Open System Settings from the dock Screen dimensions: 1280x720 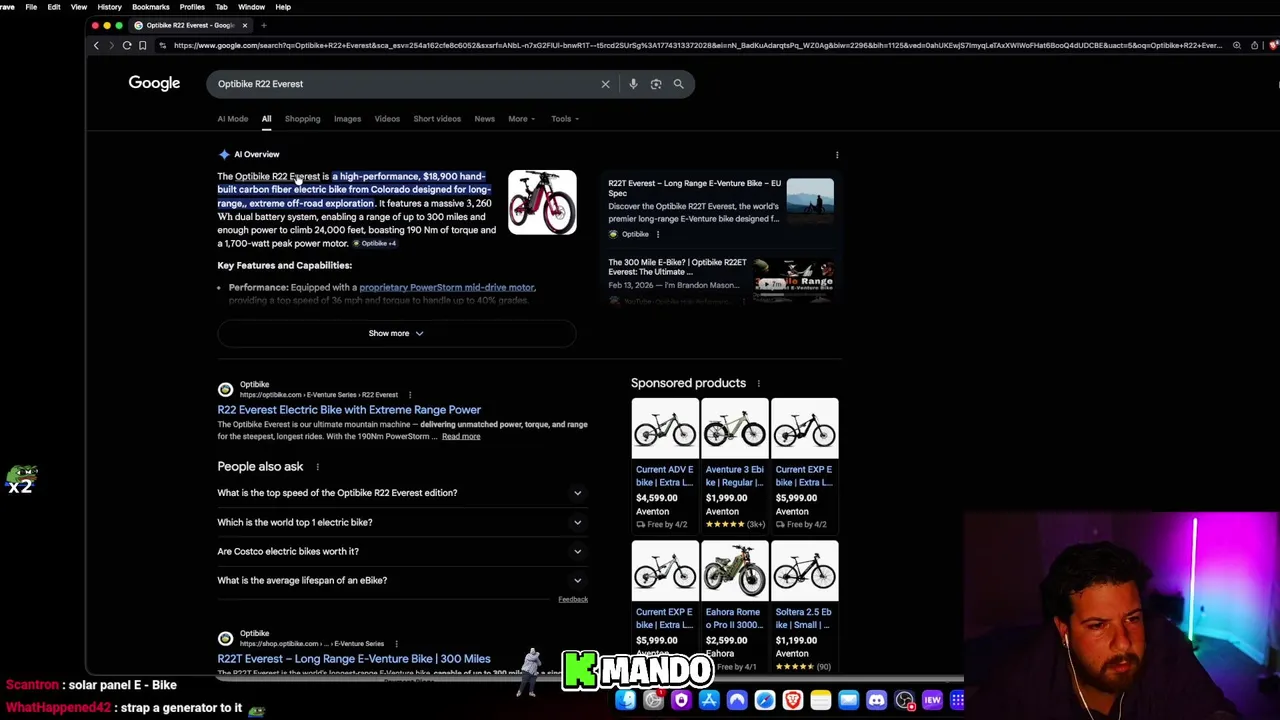point(653,701)
